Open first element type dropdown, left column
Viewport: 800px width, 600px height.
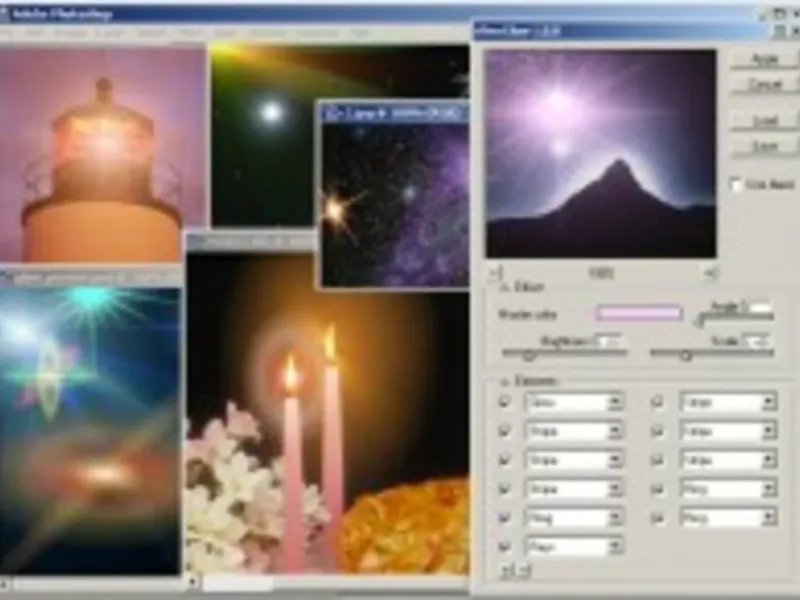click(x=574, y=403)
